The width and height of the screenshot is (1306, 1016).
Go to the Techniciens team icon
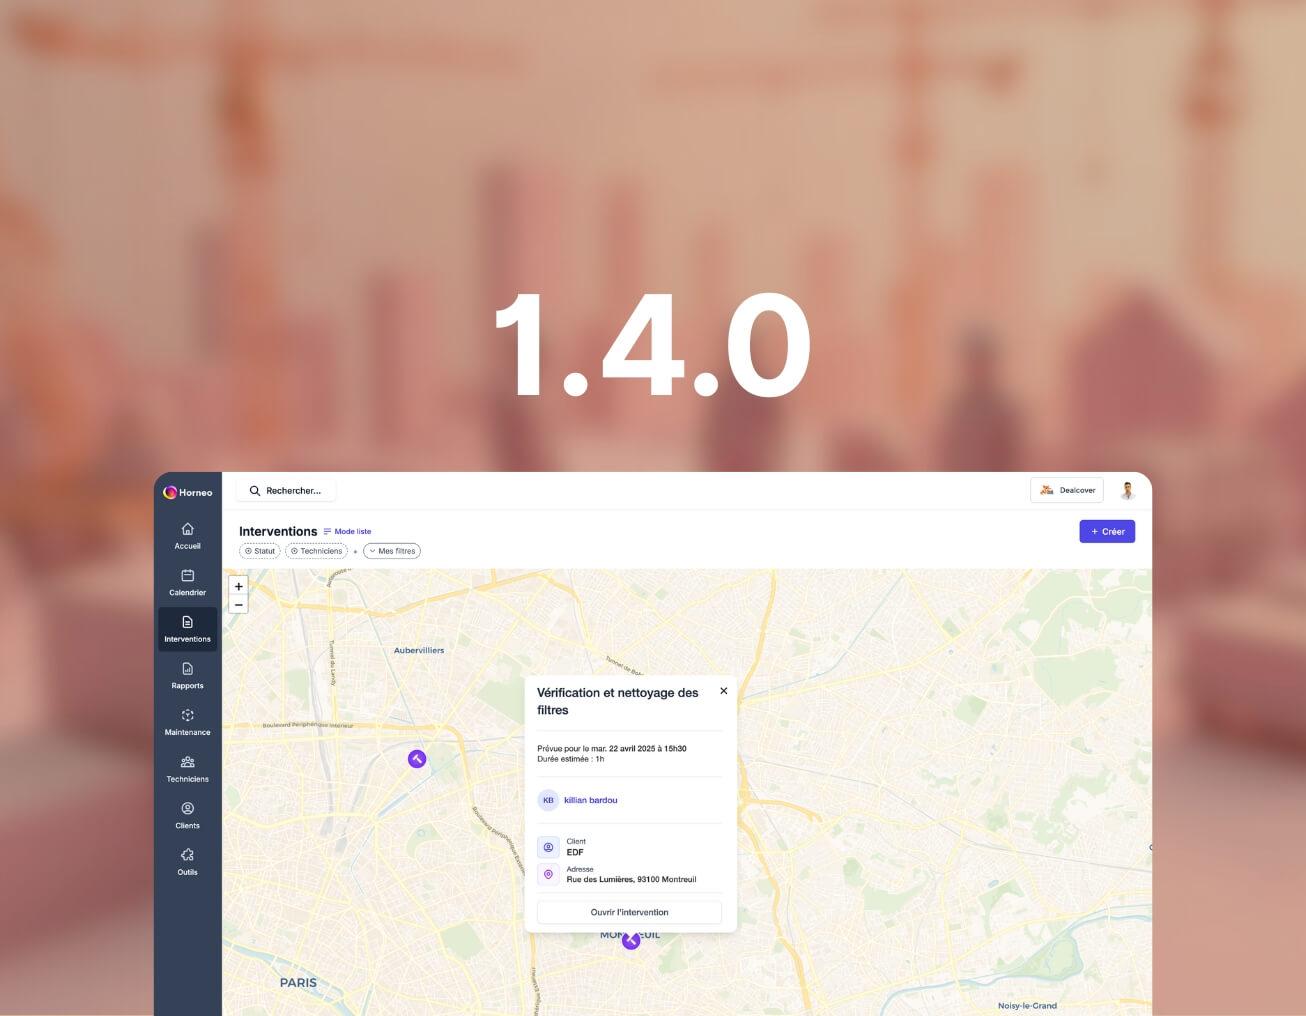[x=187, y=763]
